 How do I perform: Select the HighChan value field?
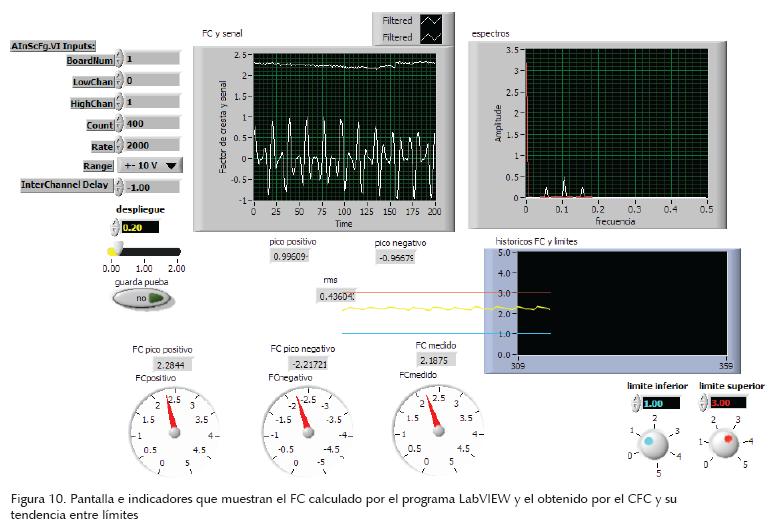click(152, 102)
